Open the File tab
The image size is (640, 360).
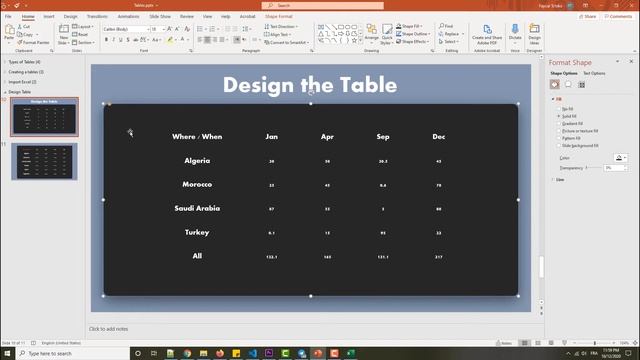click(x=8, y=16)
